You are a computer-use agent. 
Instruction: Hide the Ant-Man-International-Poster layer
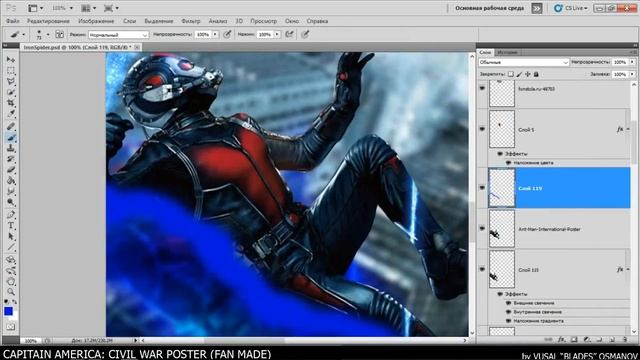point(482,229)
